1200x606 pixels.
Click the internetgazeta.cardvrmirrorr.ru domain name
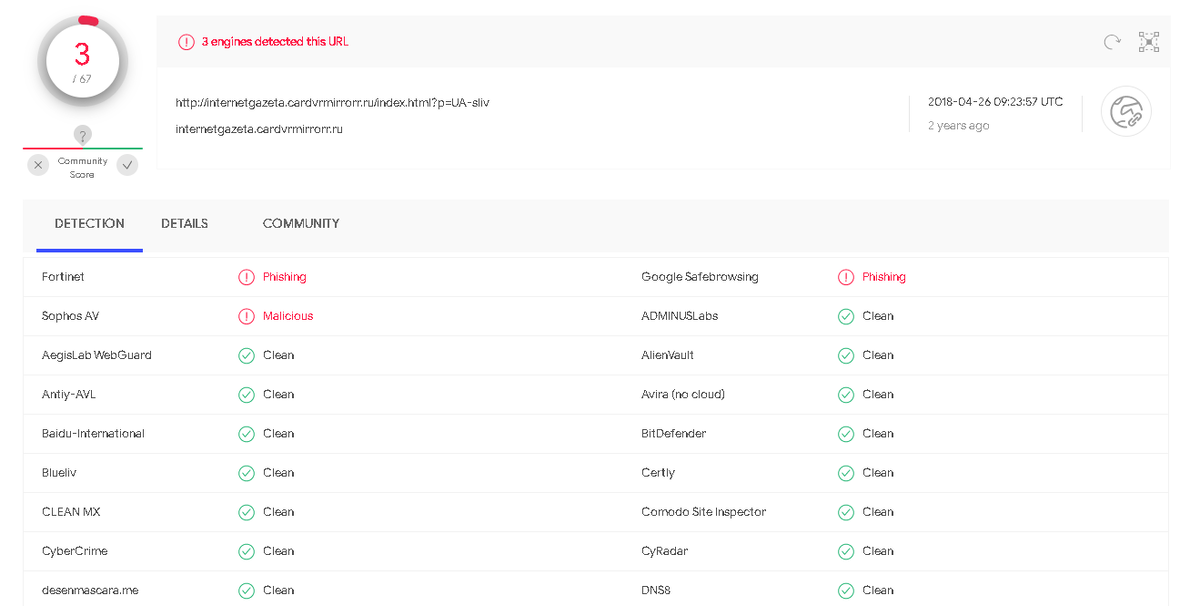(259, 129)
